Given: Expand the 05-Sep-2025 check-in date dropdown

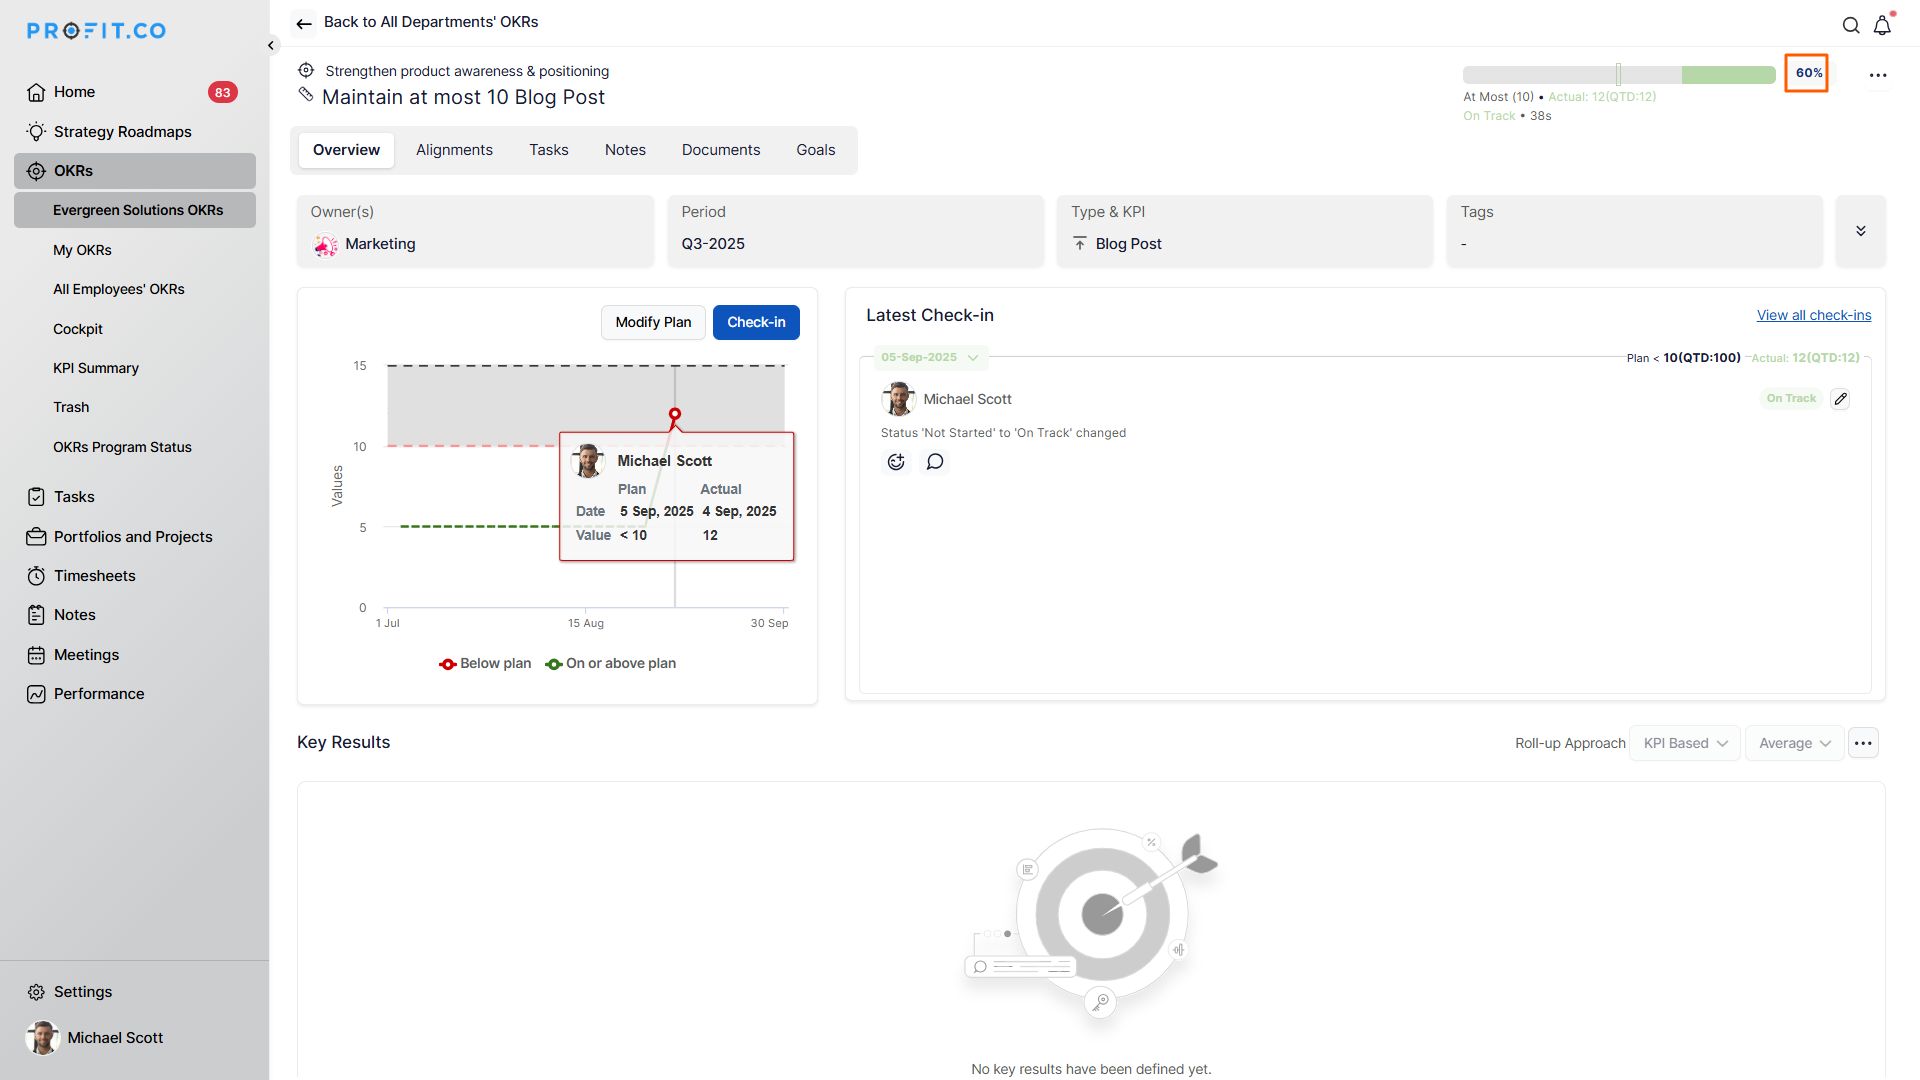Looking at the screenshot, I should point(929,357).
